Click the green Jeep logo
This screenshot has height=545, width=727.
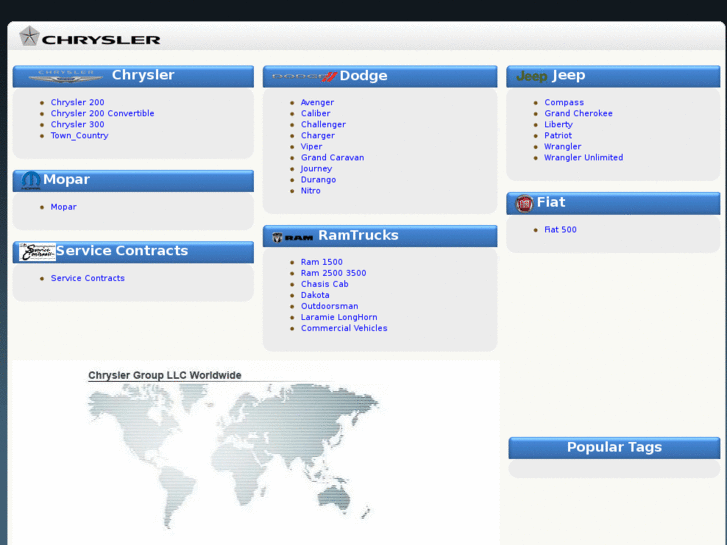[x=532, y=76]
